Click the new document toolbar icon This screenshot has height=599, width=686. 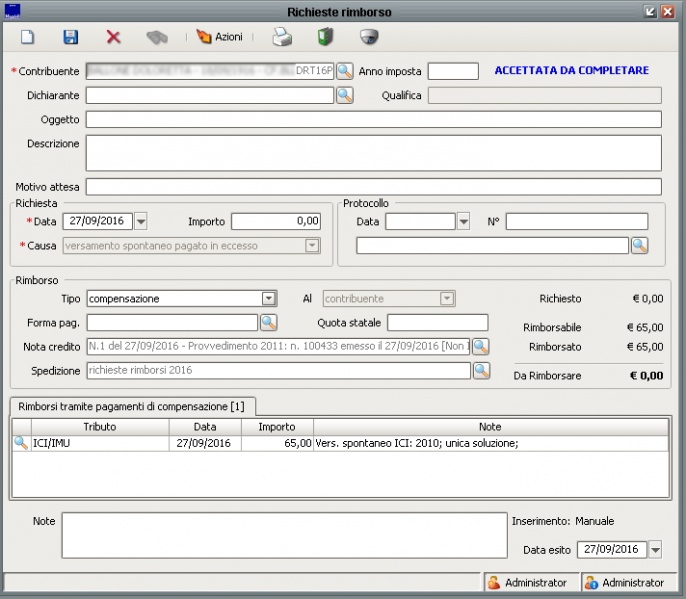tap(28, 37)
